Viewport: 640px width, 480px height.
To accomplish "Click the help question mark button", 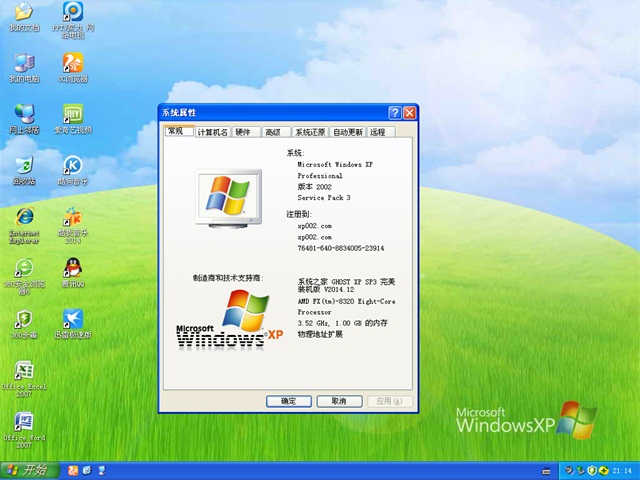I will tap(395, 113).
